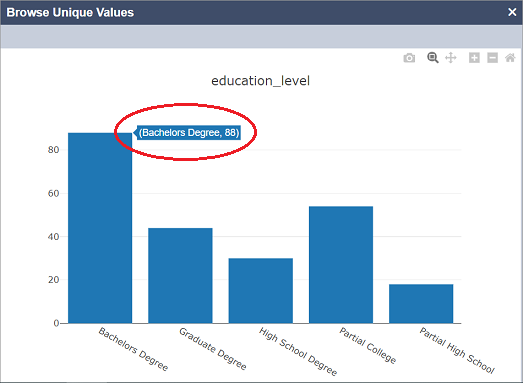Close the Browse Unique Values dialog
523x383 pixels.
(512, 12)
